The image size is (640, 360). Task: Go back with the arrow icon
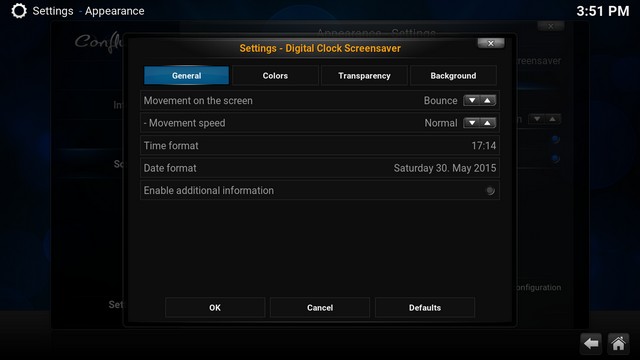[x=591, y=344]
